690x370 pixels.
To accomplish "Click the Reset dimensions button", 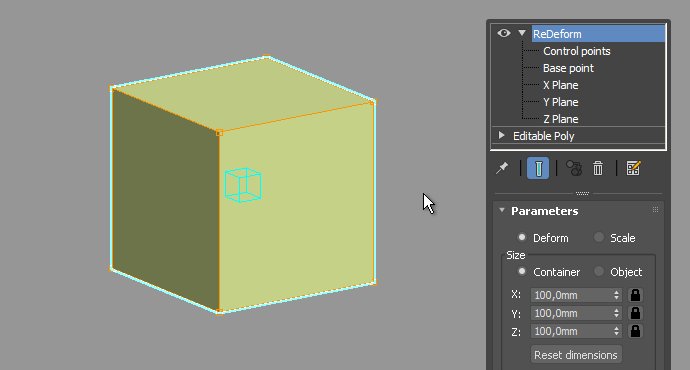I will [x=576, y=355].
